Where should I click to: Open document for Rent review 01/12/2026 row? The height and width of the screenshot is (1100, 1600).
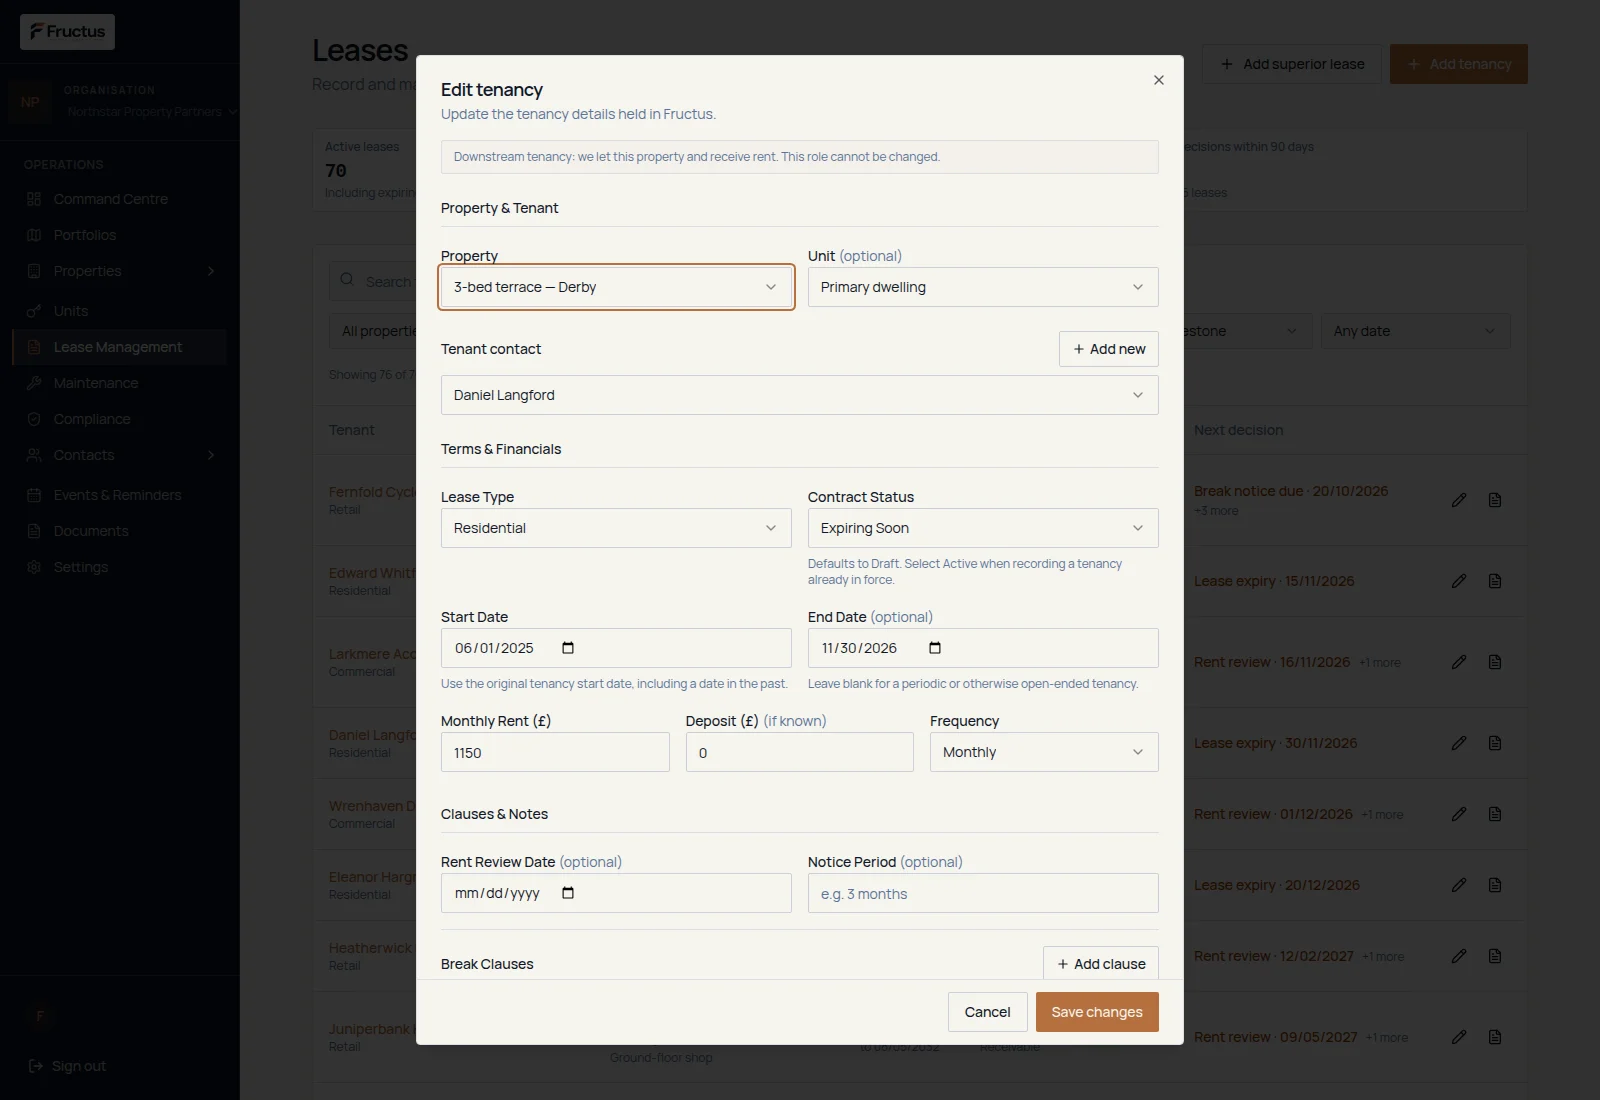point(1495,814)
